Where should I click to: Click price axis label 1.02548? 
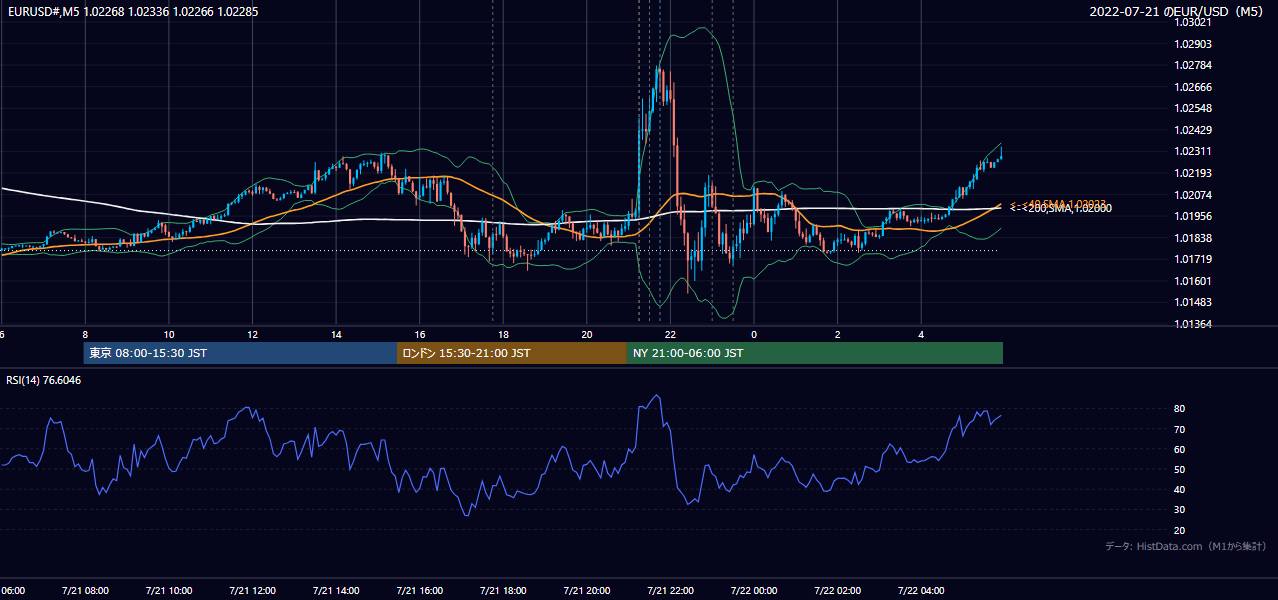(x=1193, y=109)
